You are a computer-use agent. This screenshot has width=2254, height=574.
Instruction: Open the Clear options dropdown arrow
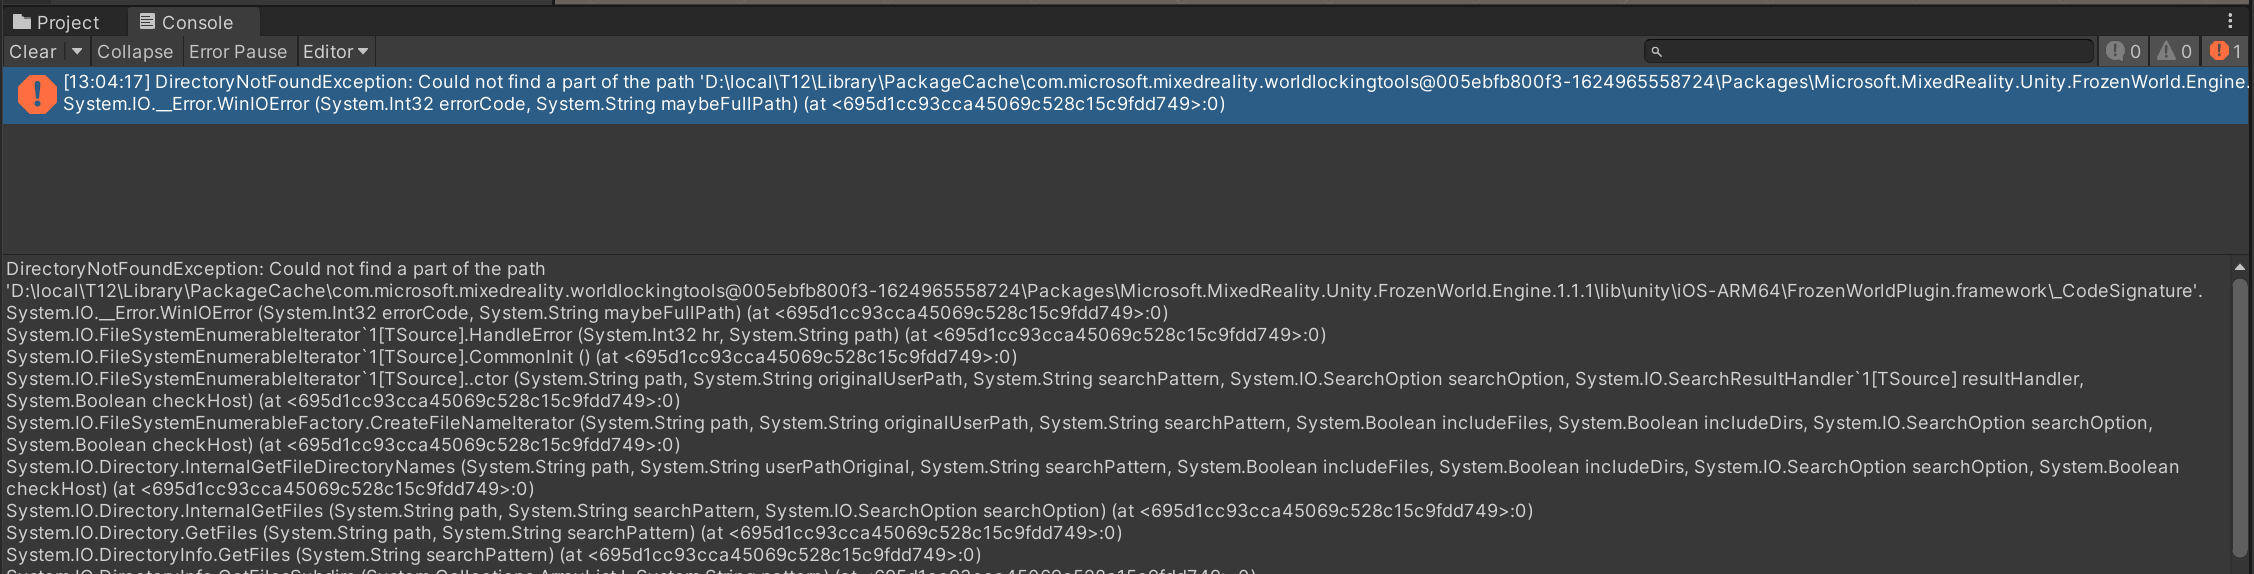point(77,52)
